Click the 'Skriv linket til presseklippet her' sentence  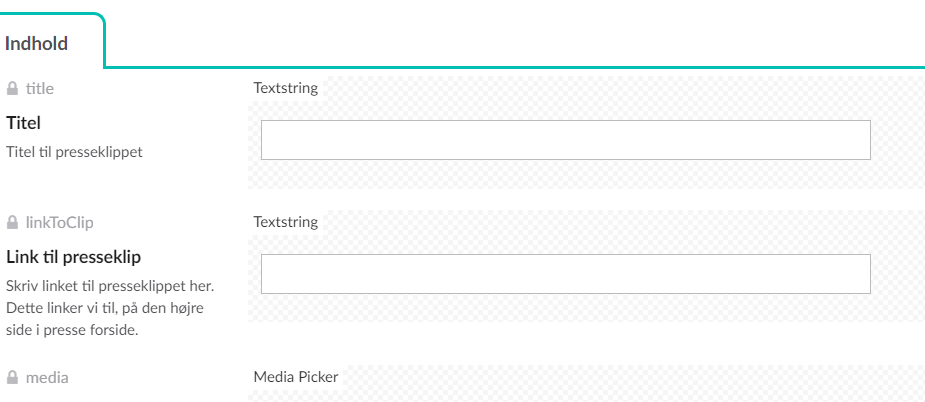110,286
